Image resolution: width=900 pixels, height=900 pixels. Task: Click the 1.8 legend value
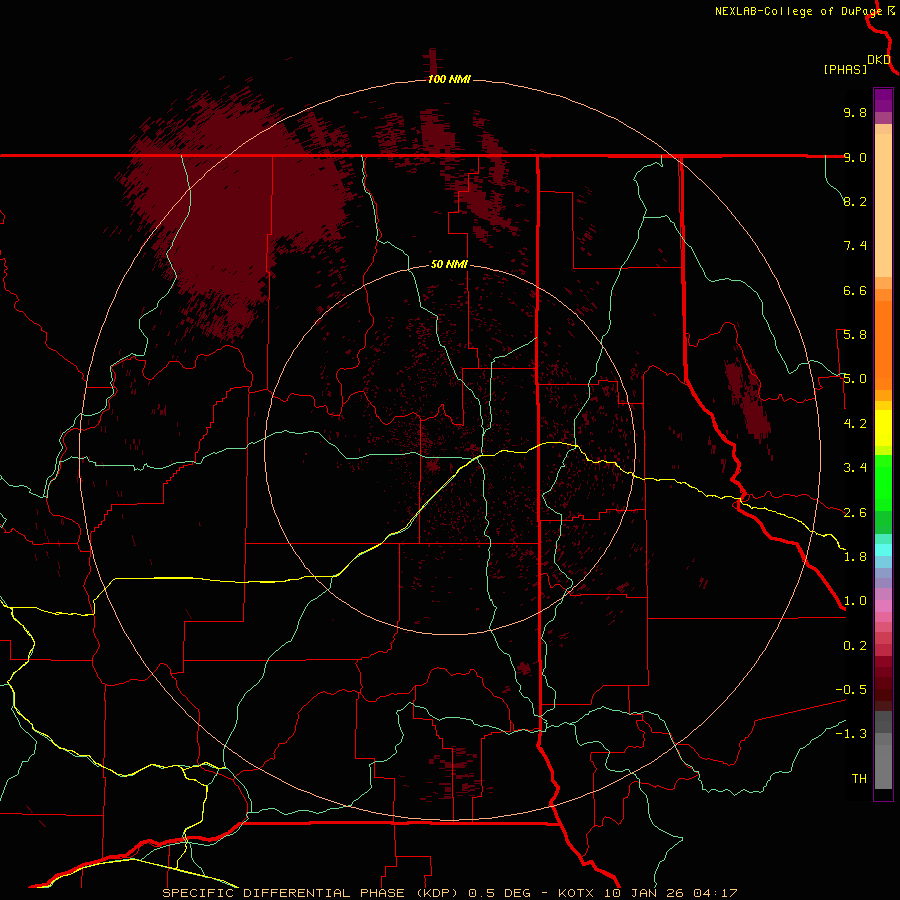tap(855, 557)
